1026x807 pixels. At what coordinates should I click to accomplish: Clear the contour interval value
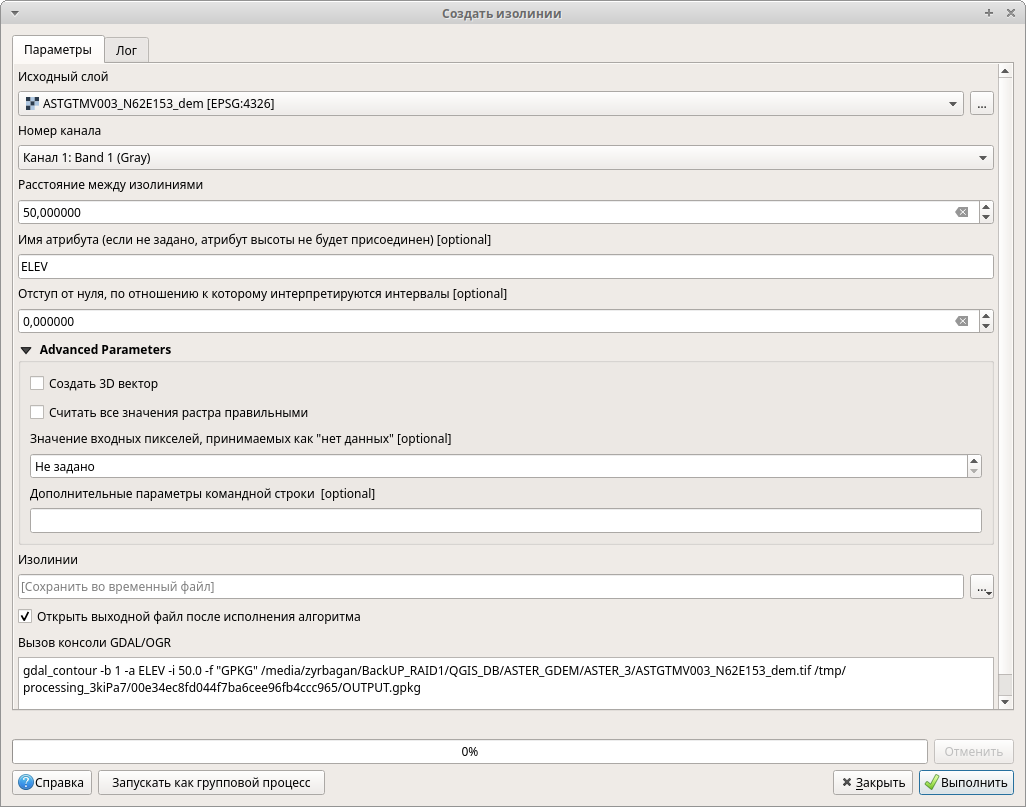(x=961, y=212)
